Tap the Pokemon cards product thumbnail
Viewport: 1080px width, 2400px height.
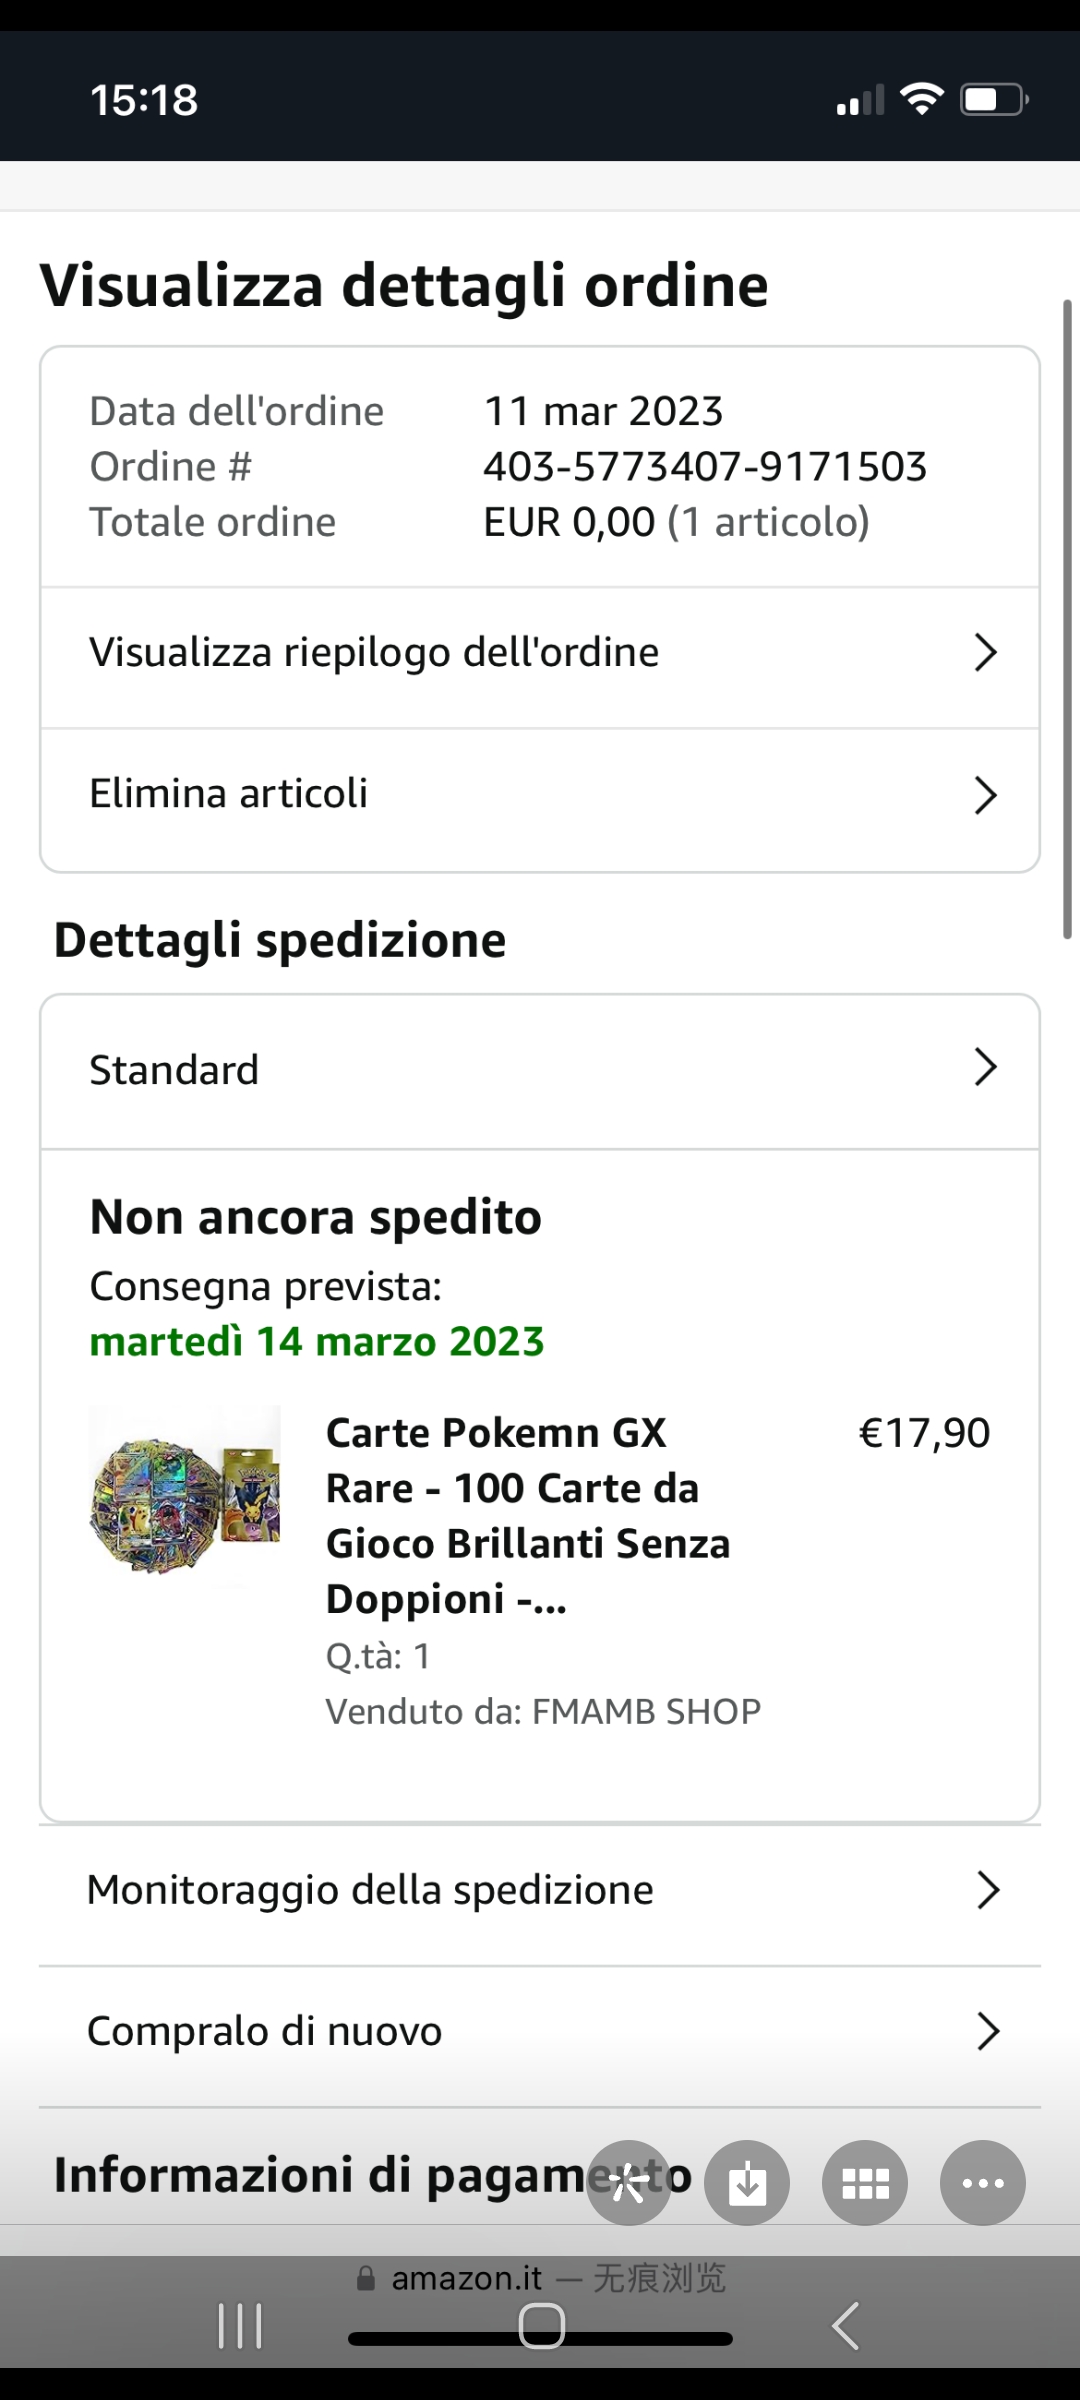click(185, 1493)
